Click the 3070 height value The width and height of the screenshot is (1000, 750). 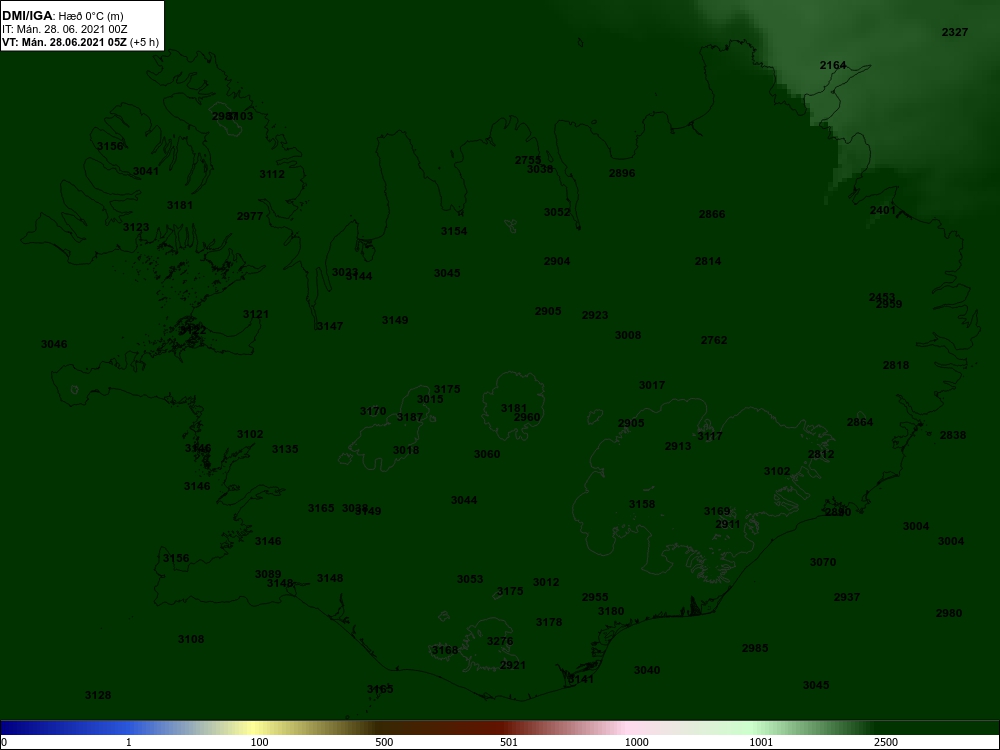click(x=823, y=562)
